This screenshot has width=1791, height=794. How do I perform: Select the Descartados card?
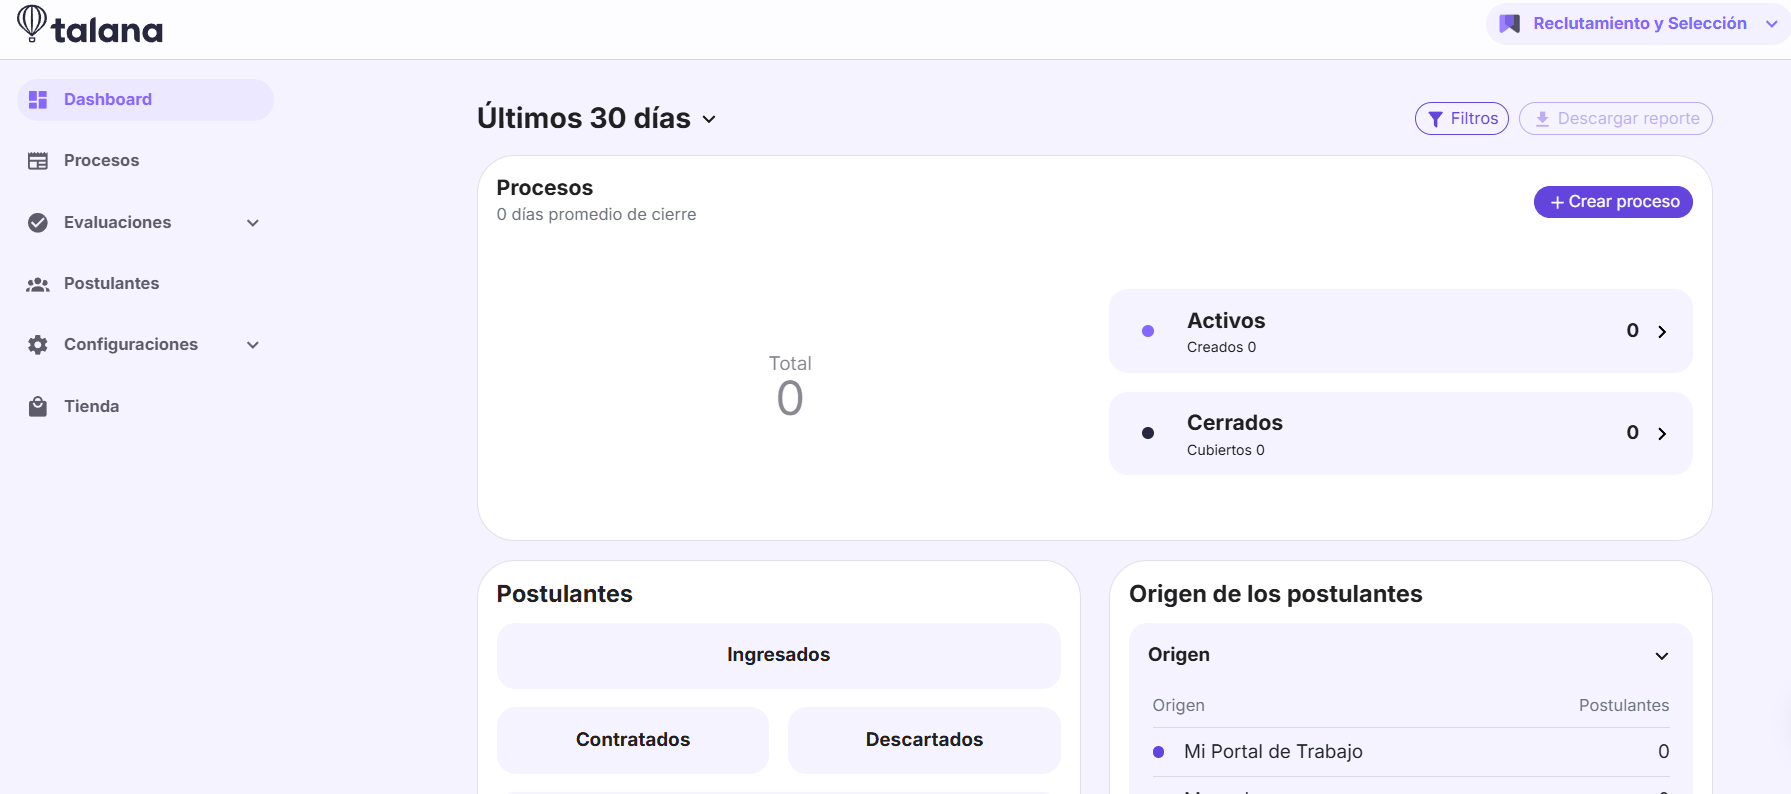pyautogui.click(x=924, y=740)
